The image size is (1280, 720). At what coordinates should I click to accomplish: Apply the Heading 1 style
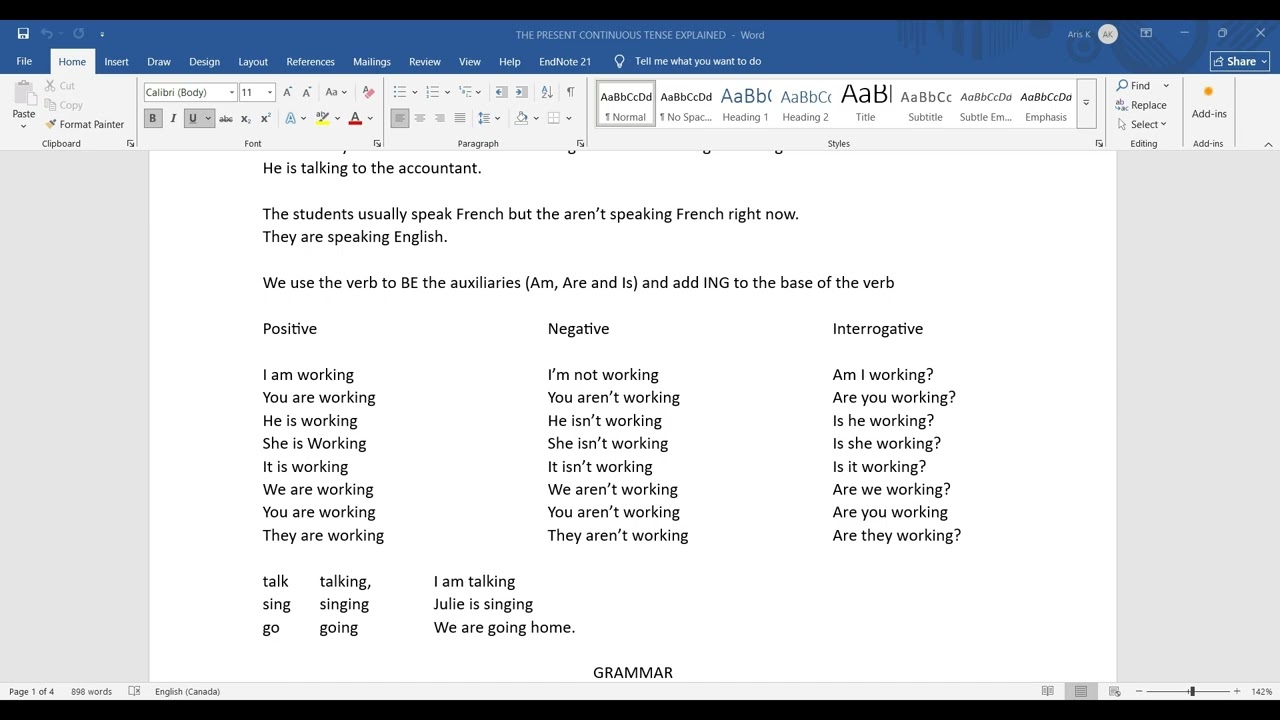746,103
